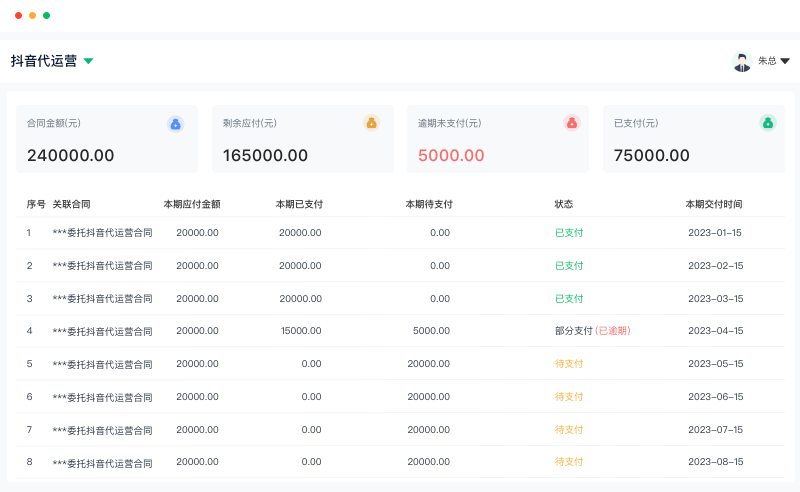The height and width of the screenshot is (492, 800).
Task: Open the contract link in row 8
Action: 103,463
